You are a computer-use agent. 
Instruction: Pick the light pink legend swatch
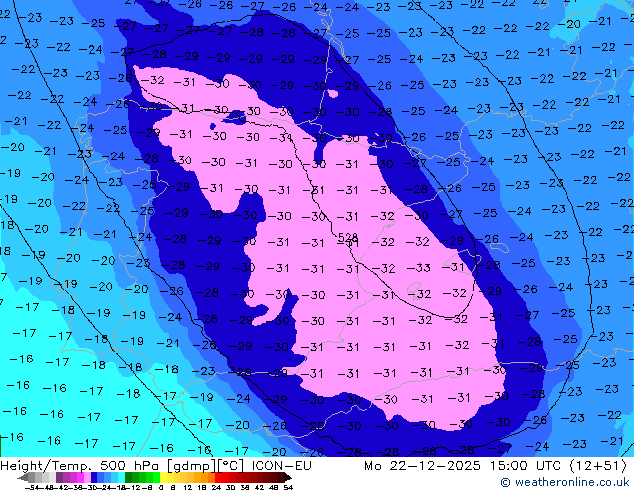87,477
